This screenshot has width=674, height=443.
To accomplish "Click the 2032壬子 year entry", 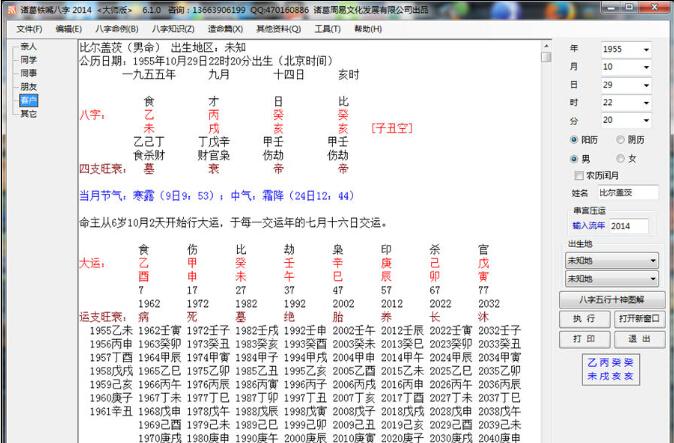I will coord(499,330).
